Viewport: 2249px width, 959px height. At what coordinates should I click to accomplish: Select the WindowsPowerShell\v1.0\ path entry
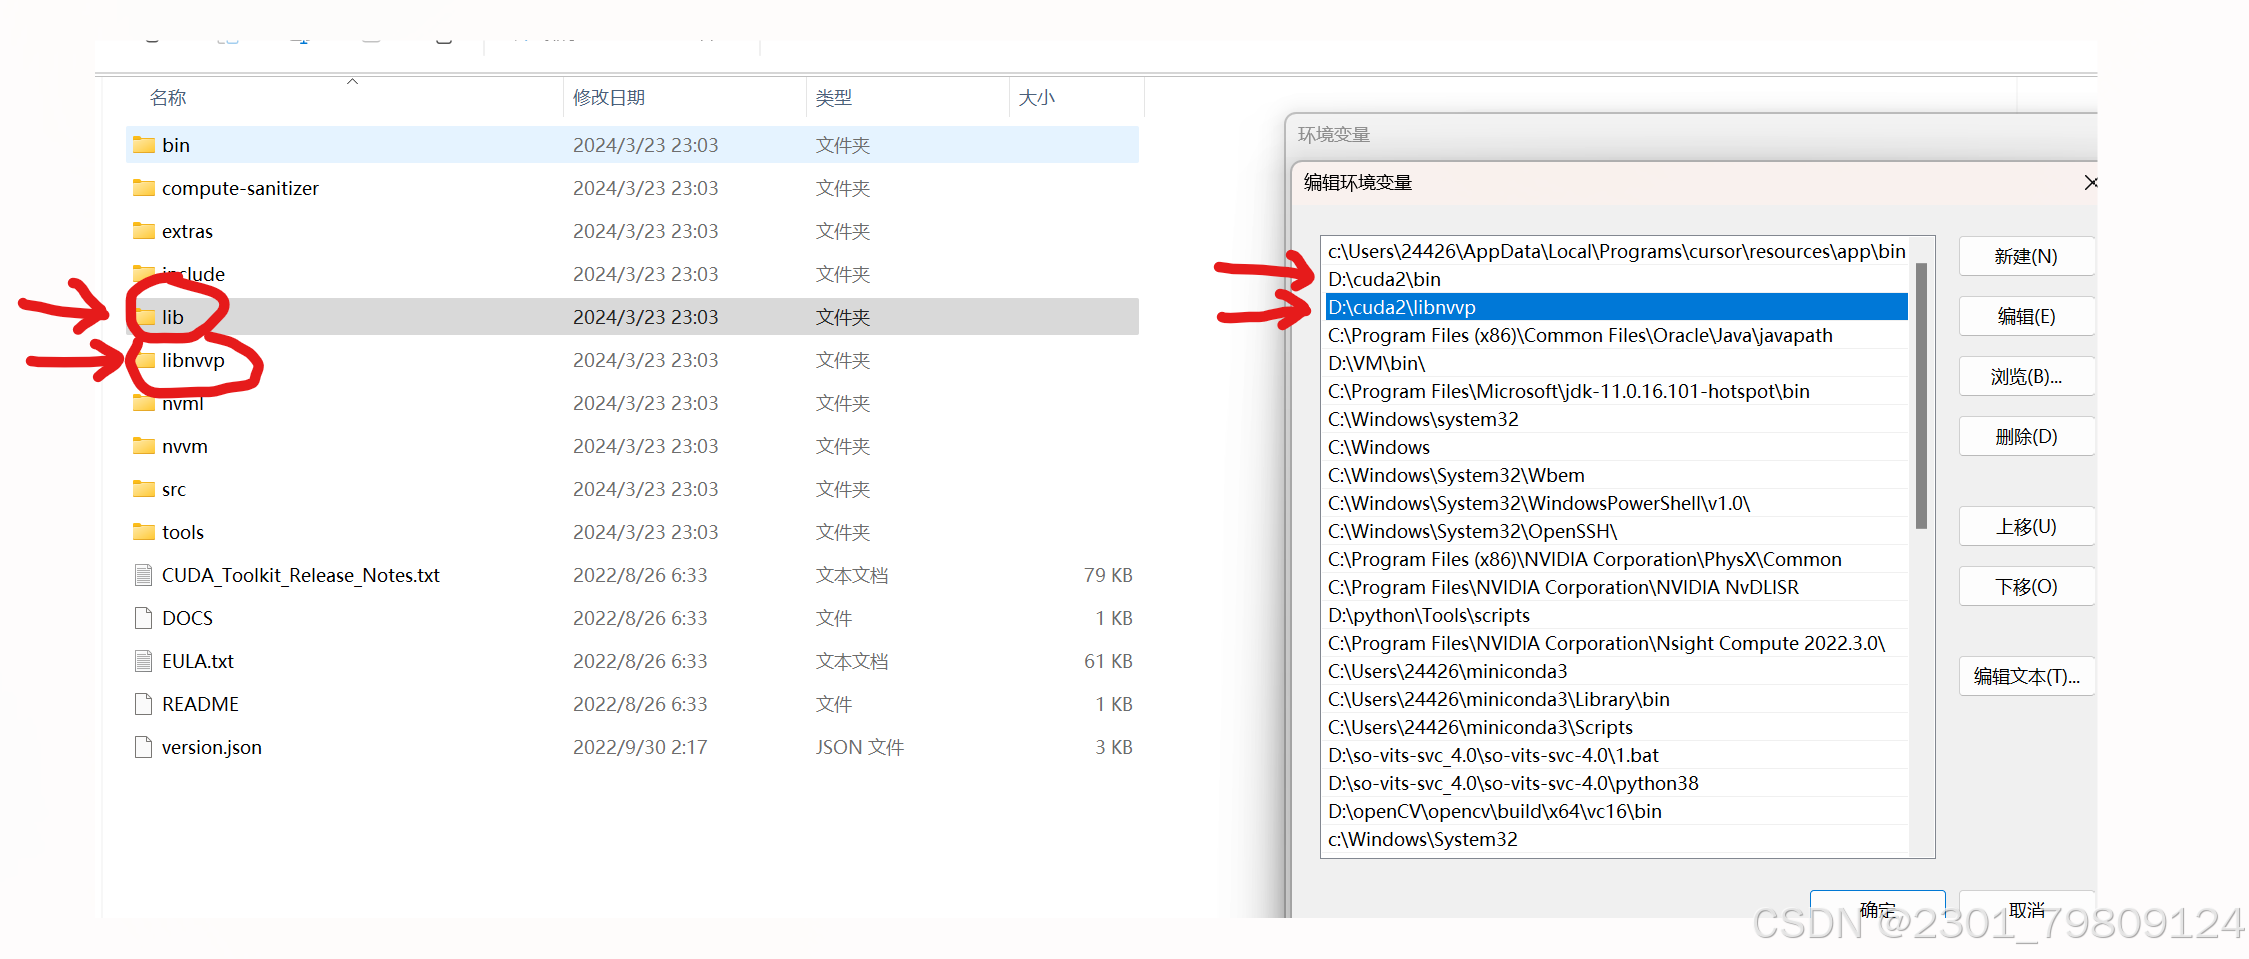tap(1616, 503)
